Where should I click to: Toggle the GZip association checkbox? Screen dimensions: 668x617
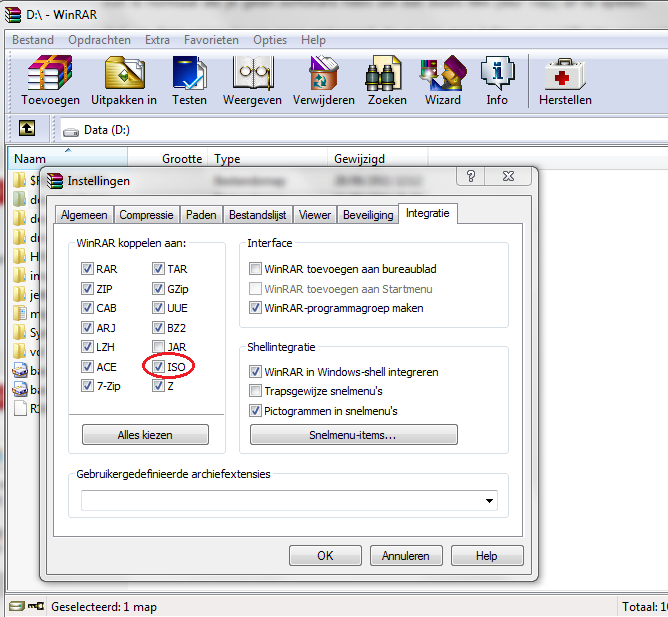(158, 288)
